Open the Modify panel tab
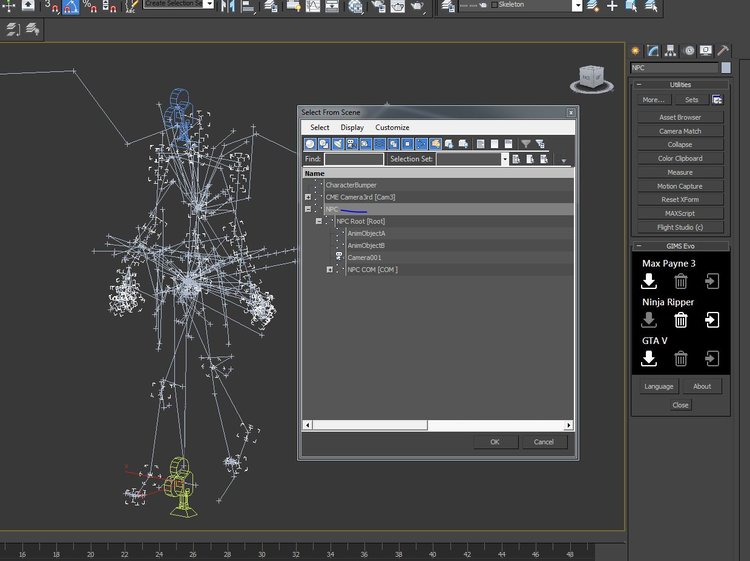 point(653,51)
